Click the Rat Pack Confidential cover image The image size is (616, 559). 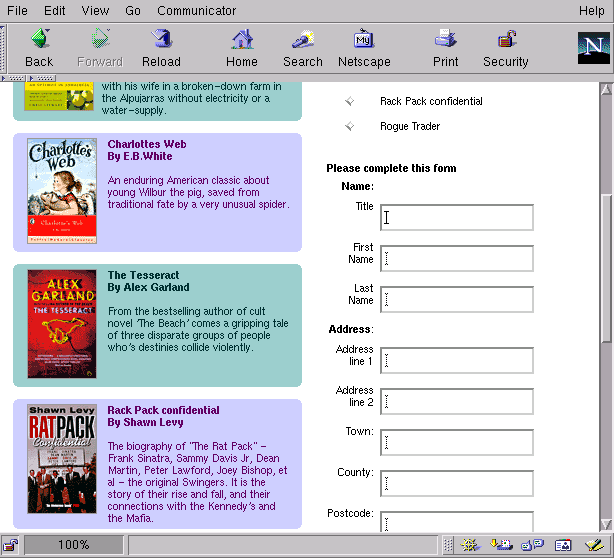tap(62, 459)
